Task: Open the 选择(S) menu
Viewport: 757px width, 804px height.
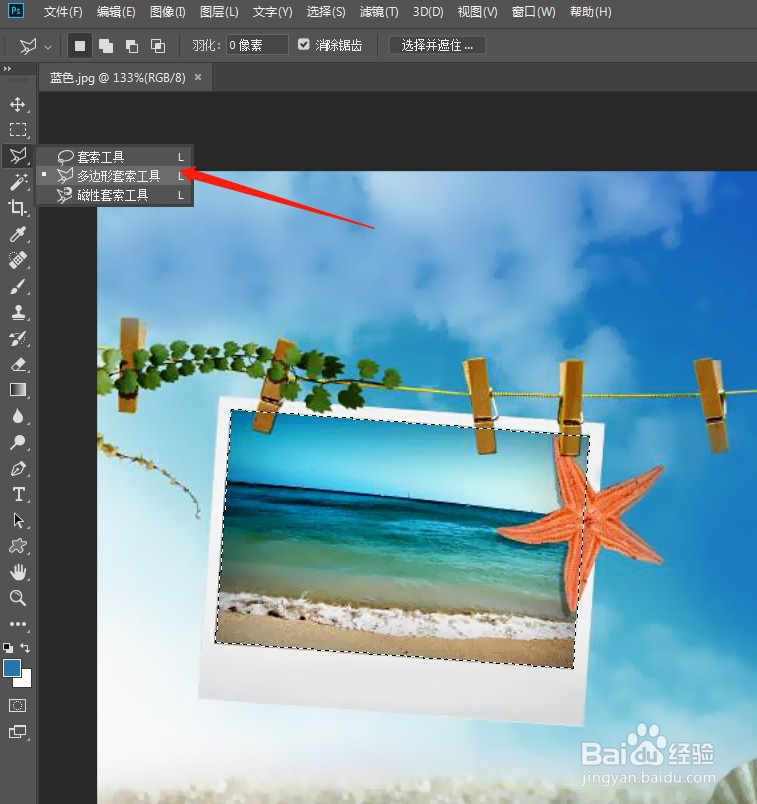Action: 326,12
